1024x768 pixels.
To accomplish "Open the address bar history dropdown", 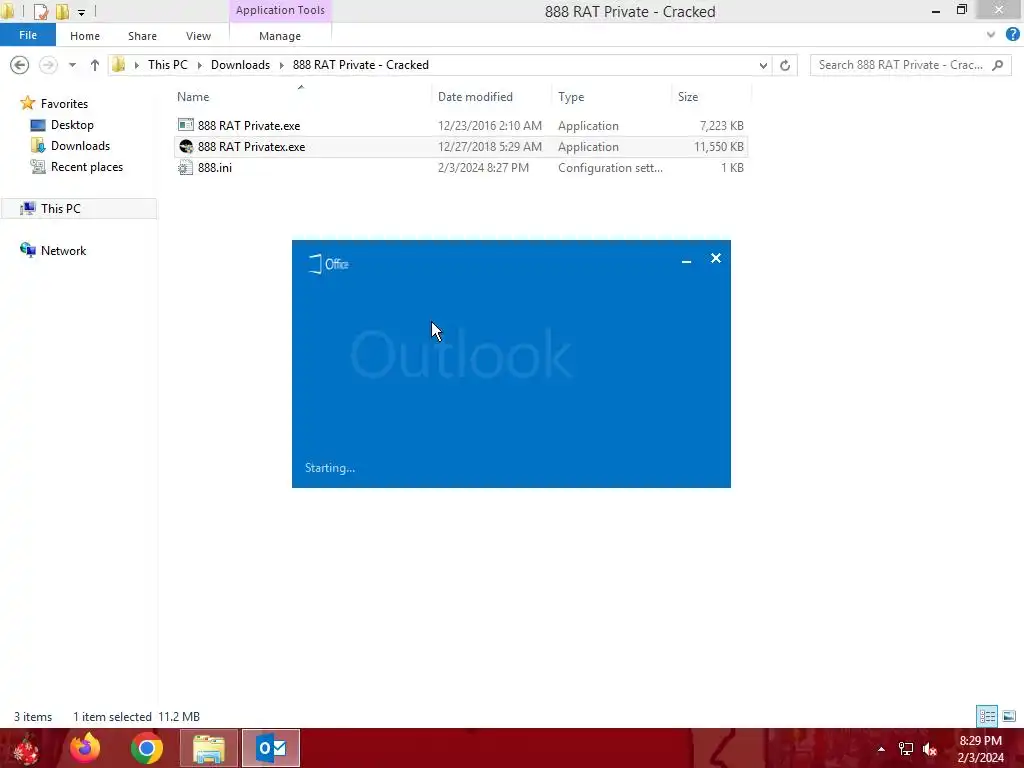I will pyautogui.click(x=763, y=65).
